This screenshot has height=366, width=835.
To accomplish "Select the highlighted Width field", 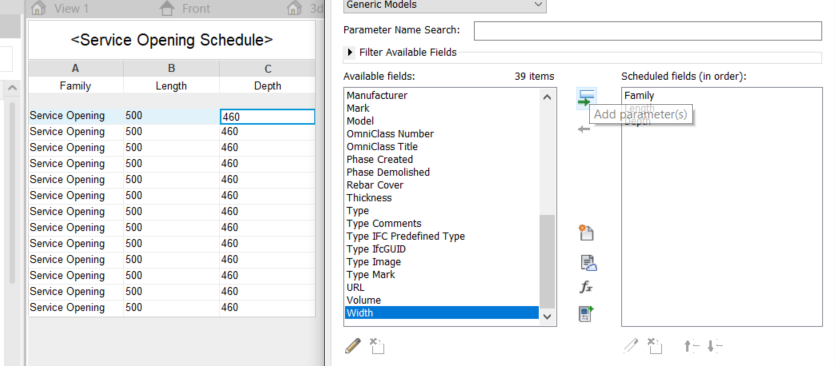I will click(442, 313).
